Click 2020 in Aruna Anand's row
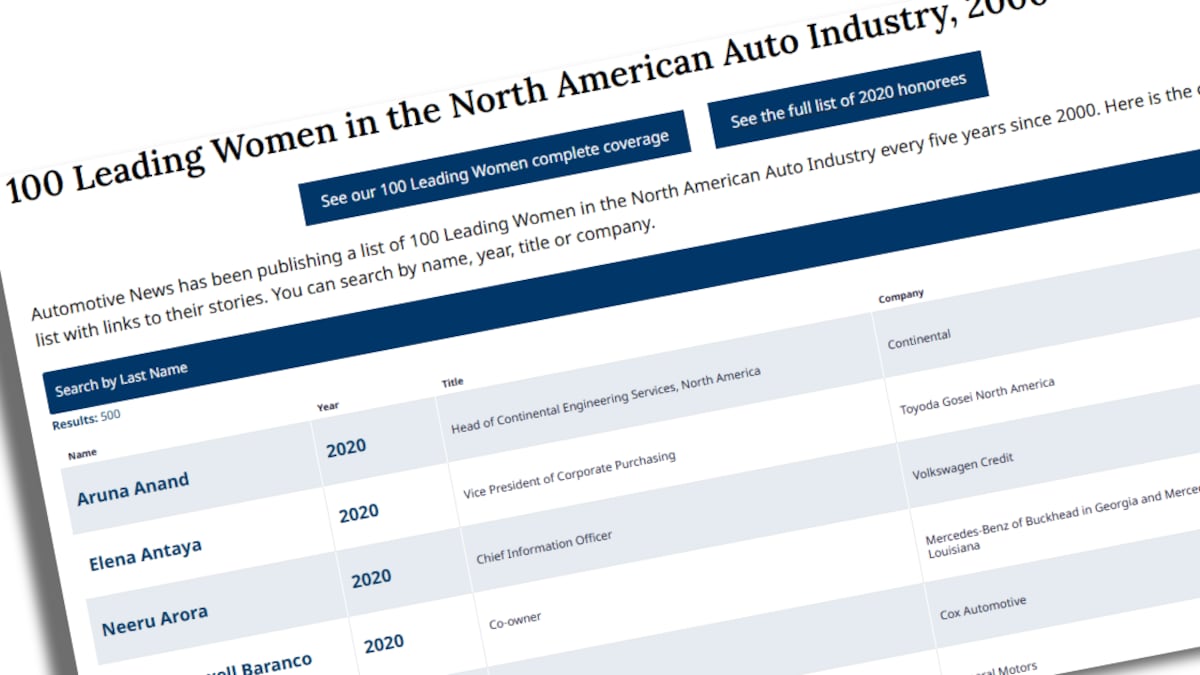The width and height of the screenshot is (1200, 675). coord(346,448)
